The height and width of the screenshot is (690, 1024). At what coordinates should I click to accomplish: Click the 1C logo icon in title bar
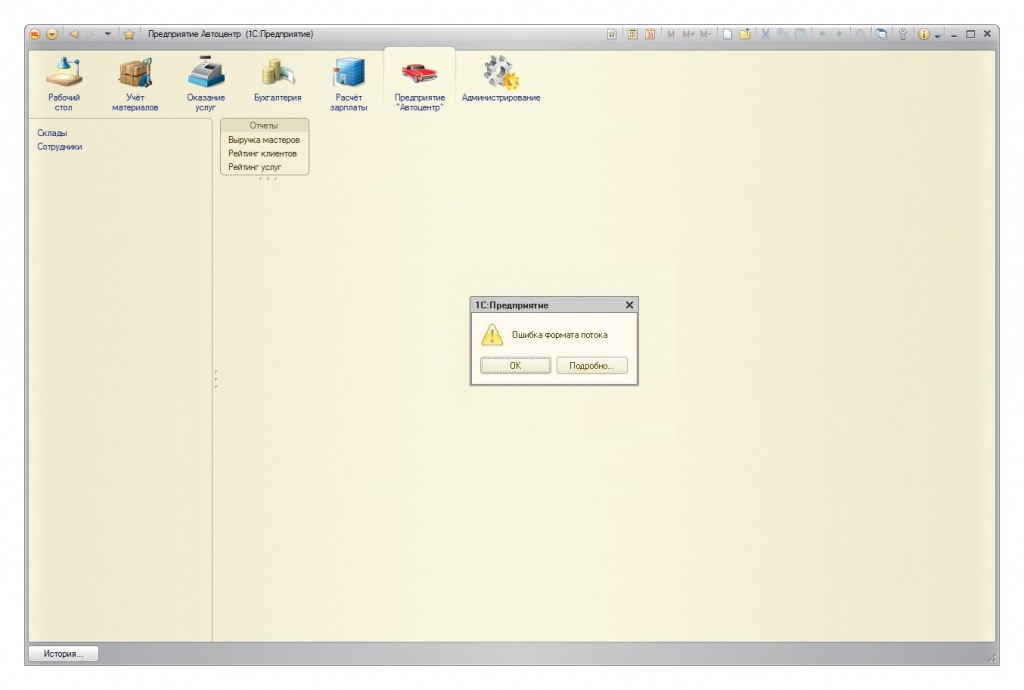tap(35, 34)
